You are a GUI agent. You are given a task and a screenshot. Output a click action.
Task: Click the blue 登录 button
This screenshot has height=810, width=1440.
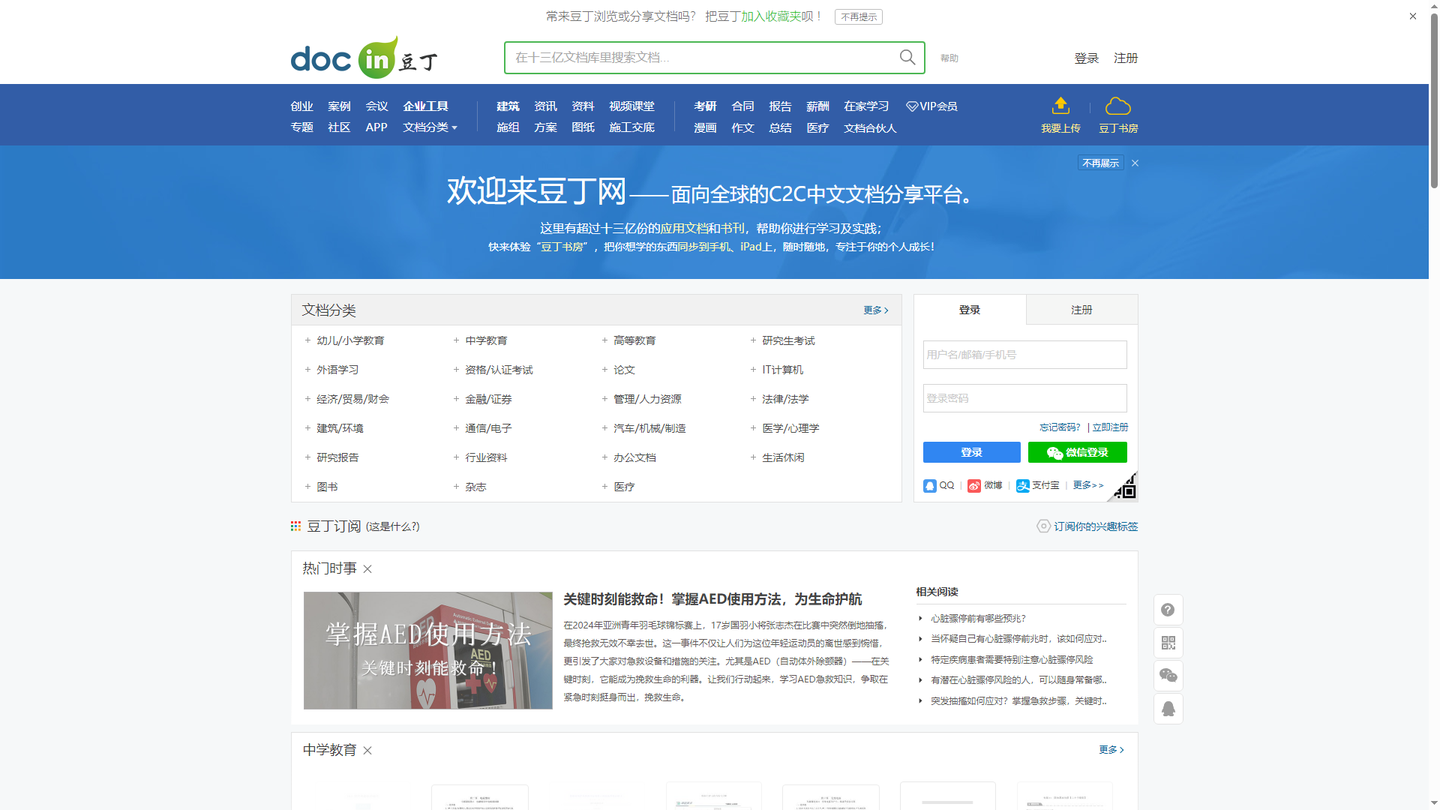972,453
